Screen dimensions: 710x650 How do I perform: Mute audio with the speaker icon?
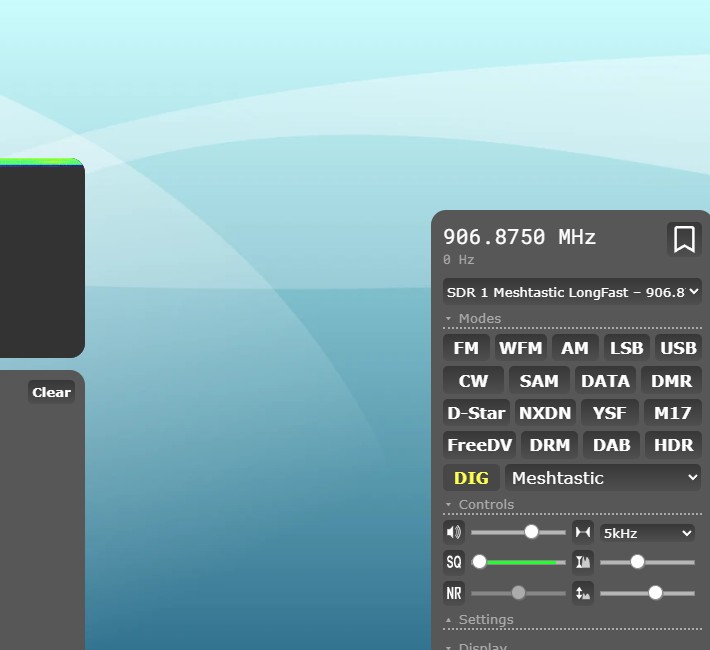pyautogui.click(x=454, y=532)
